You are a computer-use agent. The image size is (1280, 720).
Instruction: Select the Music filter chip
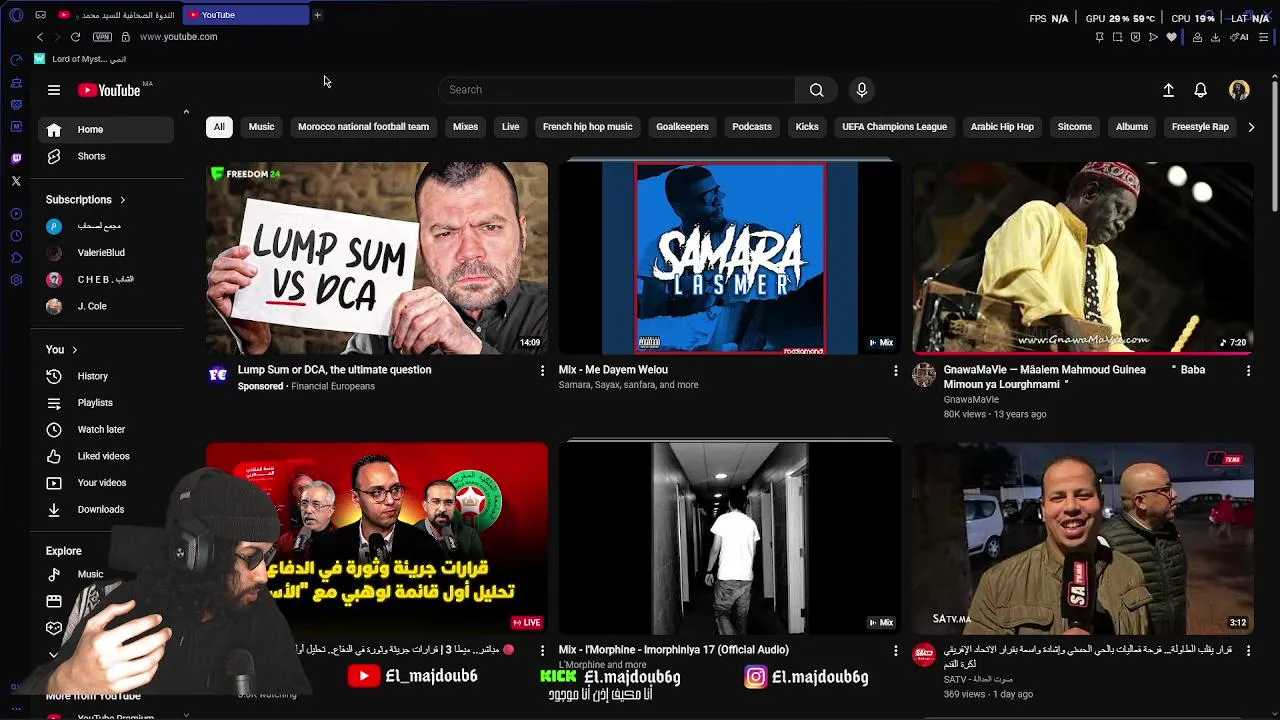pyautogui.click(x=261, y=127)
